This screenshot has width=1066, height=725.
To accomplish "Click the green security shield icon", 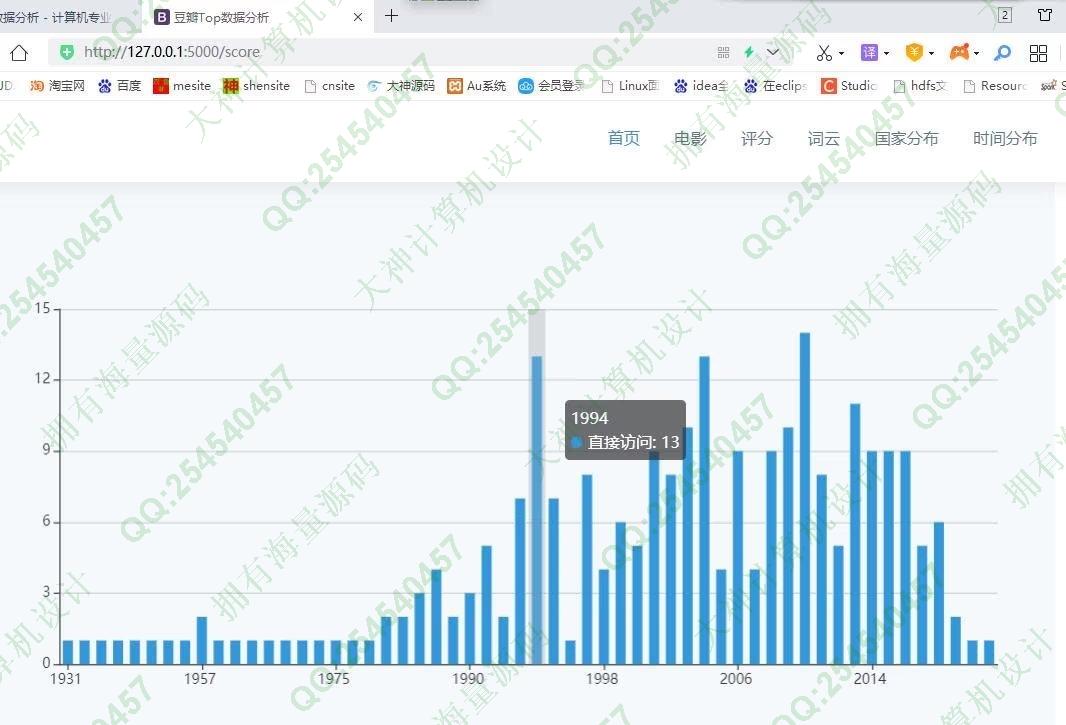I will coord(67,52).
